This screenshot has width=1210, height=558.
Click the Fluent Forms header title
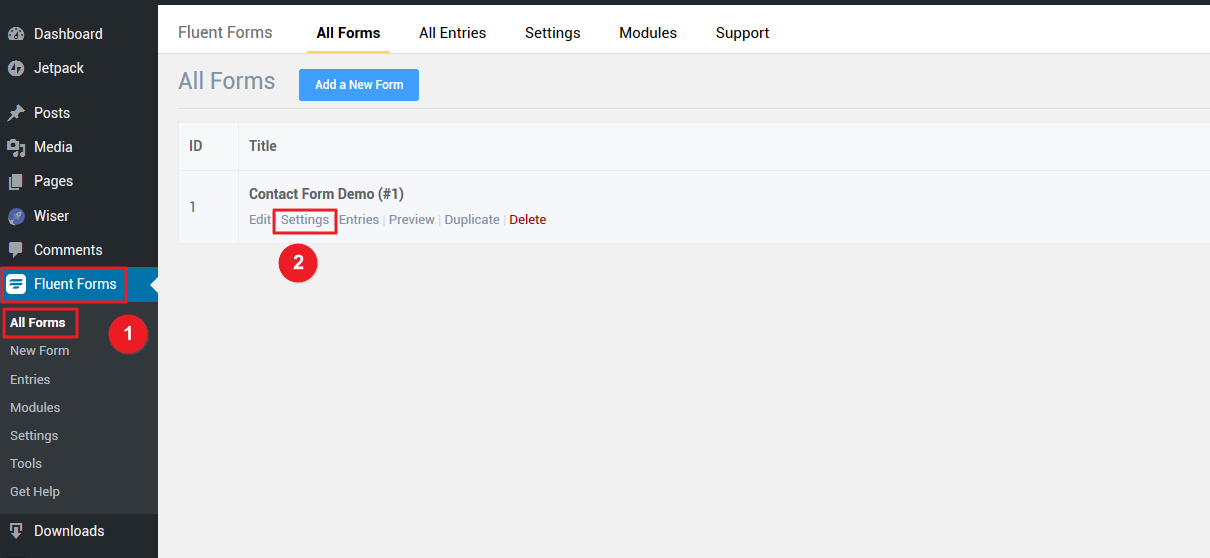pyautogui.click(x=225, y=33)
